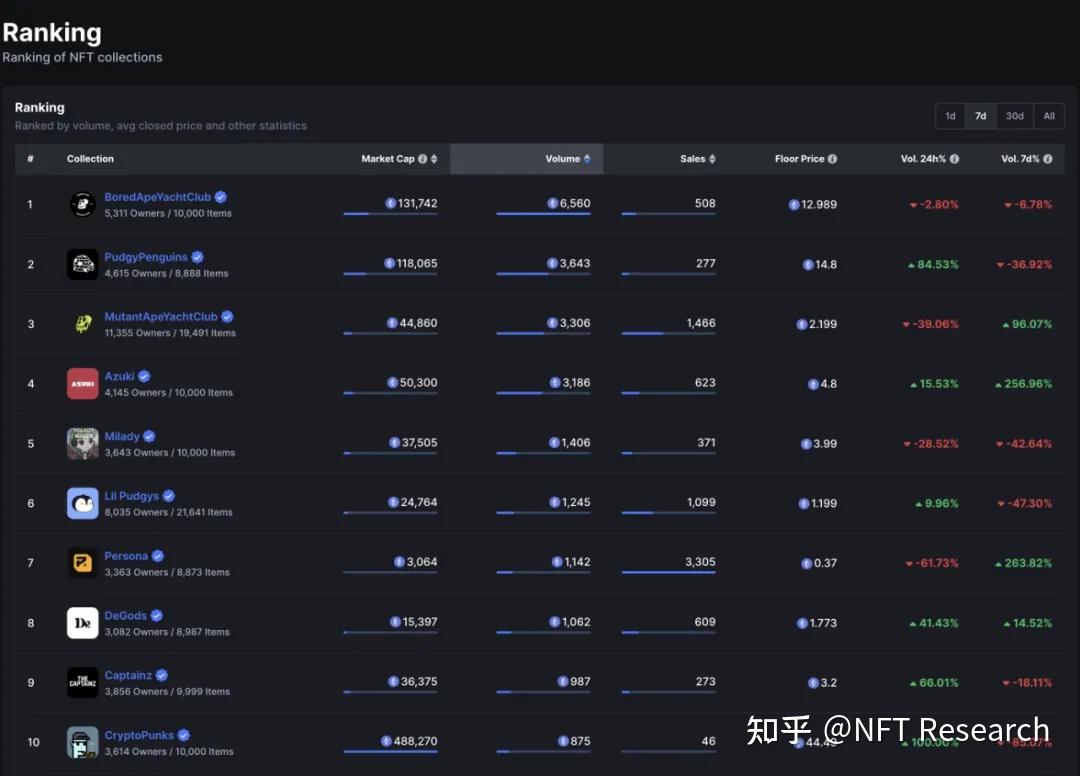Click the Collection column header
This screenshot has height=776, width=1080.
coord(90,159)
